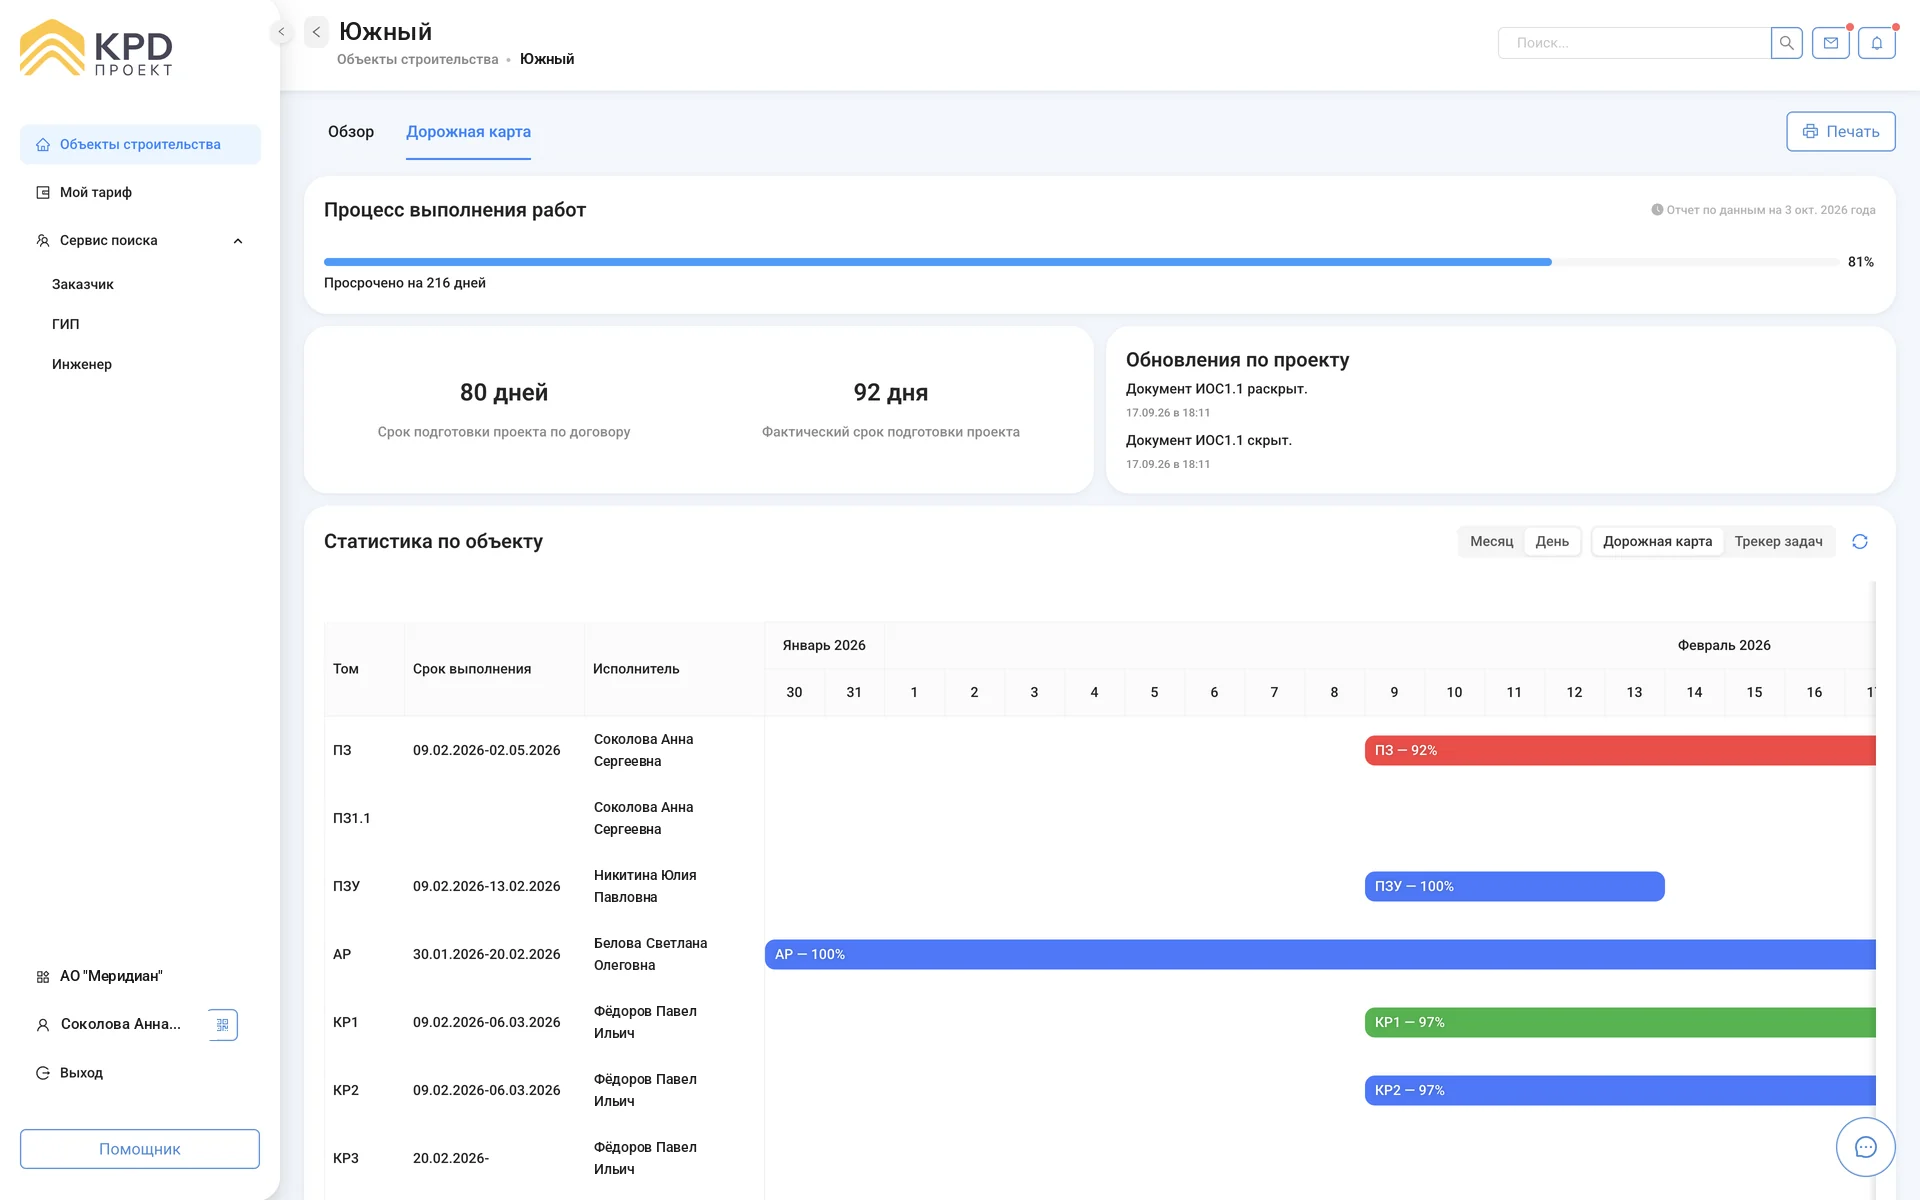
Task: Open the Обзор tab
Action: (351, 132)
